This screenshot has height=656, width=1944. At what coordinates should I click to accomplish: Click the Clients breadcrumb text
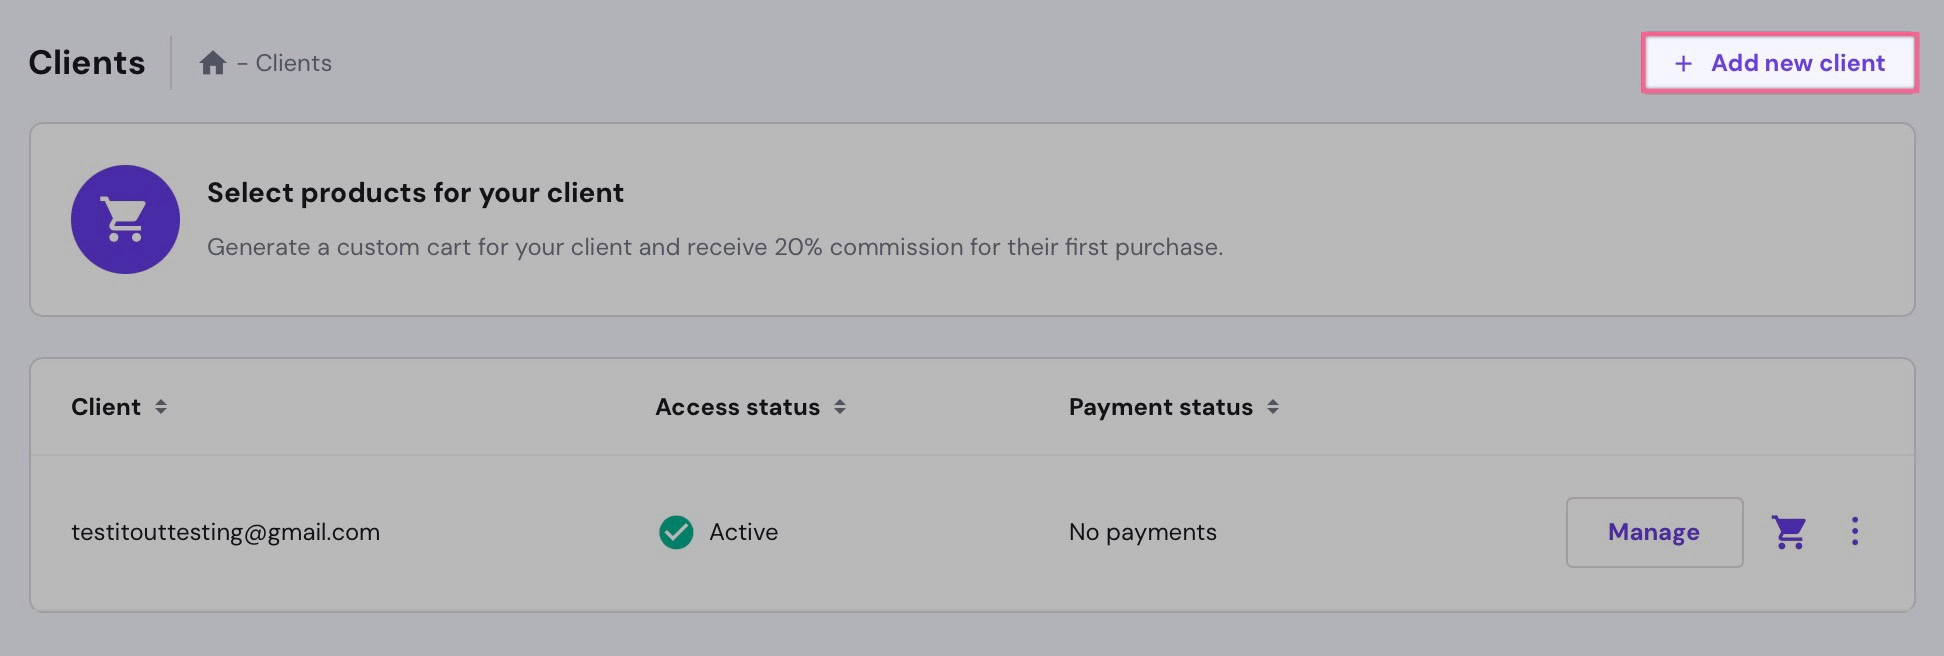293,63
